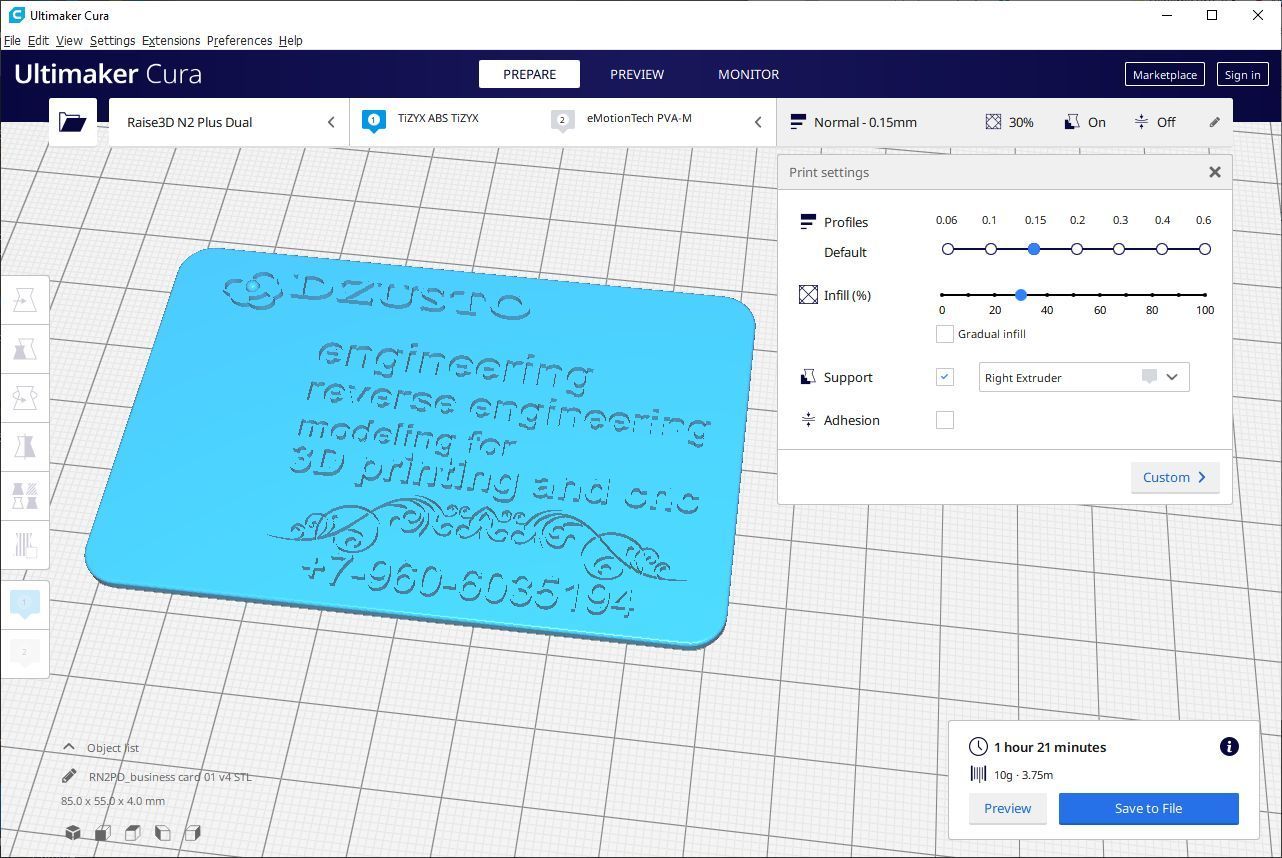Enable the Gradual infill checkbox

(944, 334)
